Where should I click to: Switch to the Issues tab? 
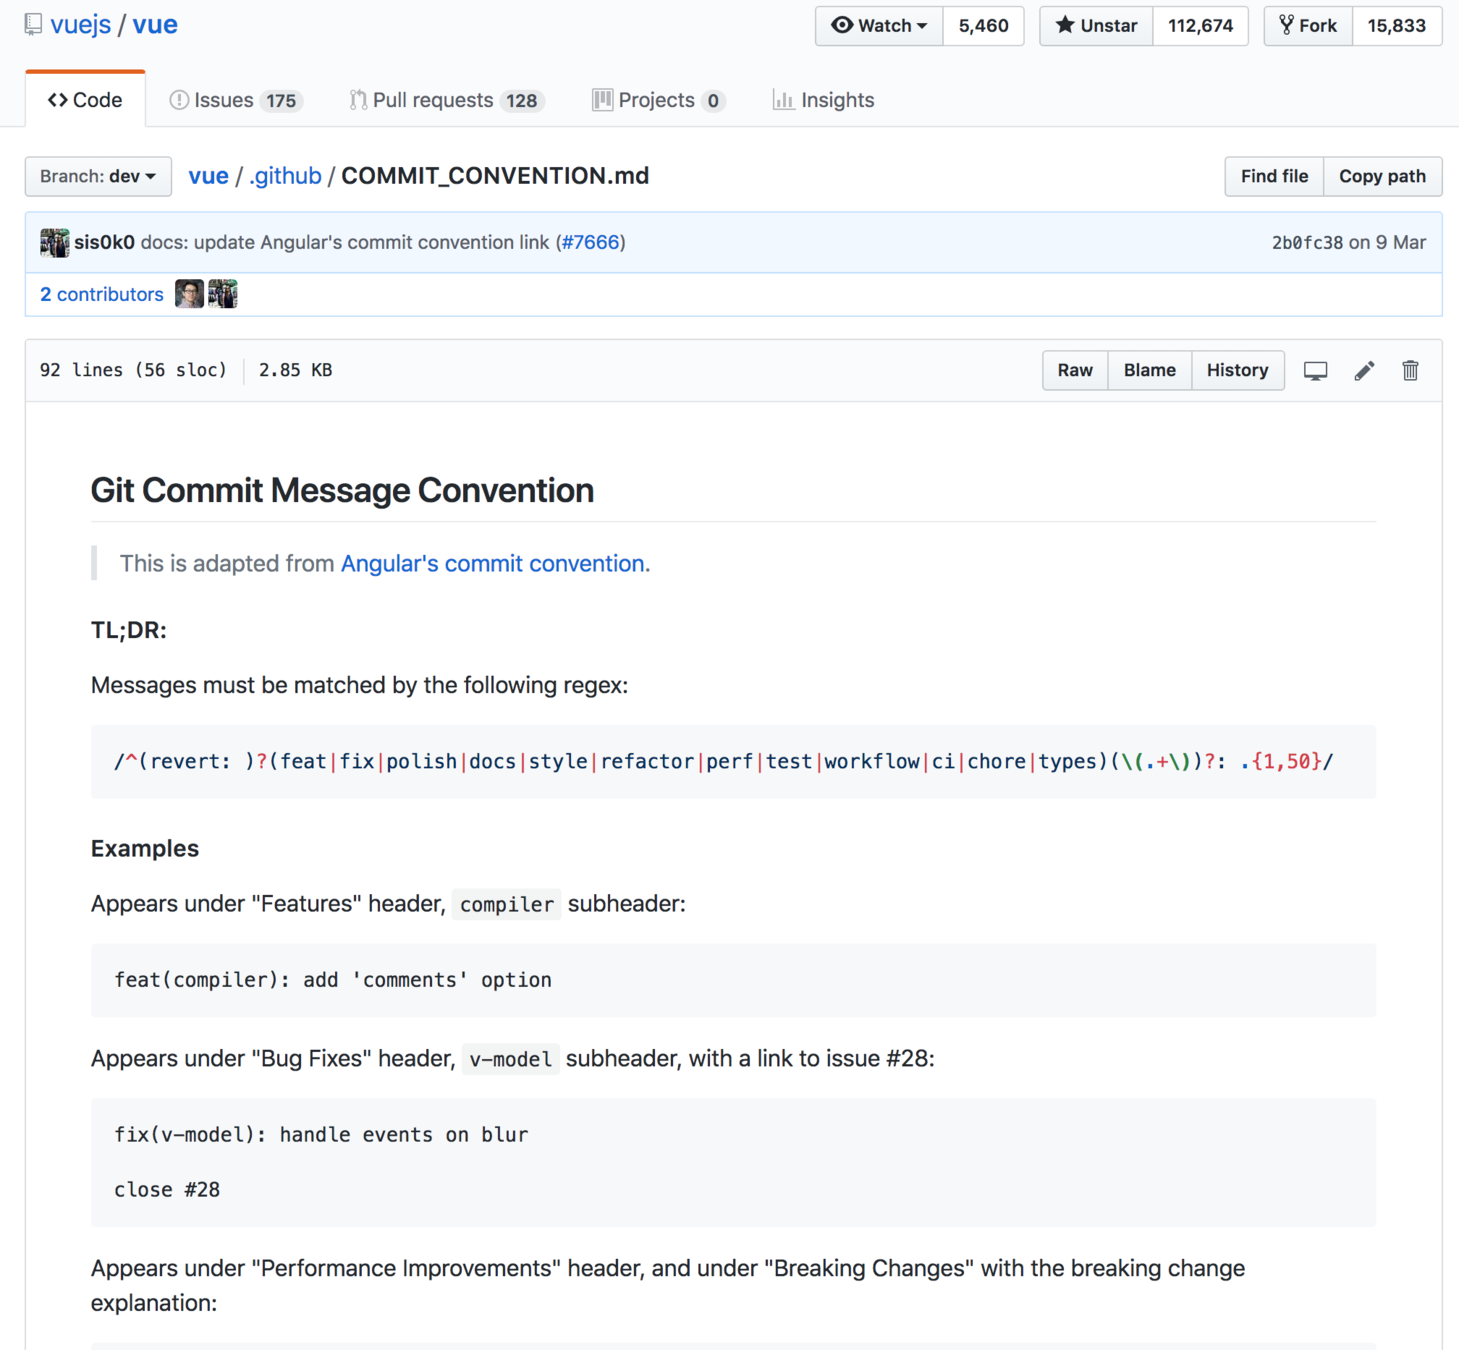click(235, 100)
